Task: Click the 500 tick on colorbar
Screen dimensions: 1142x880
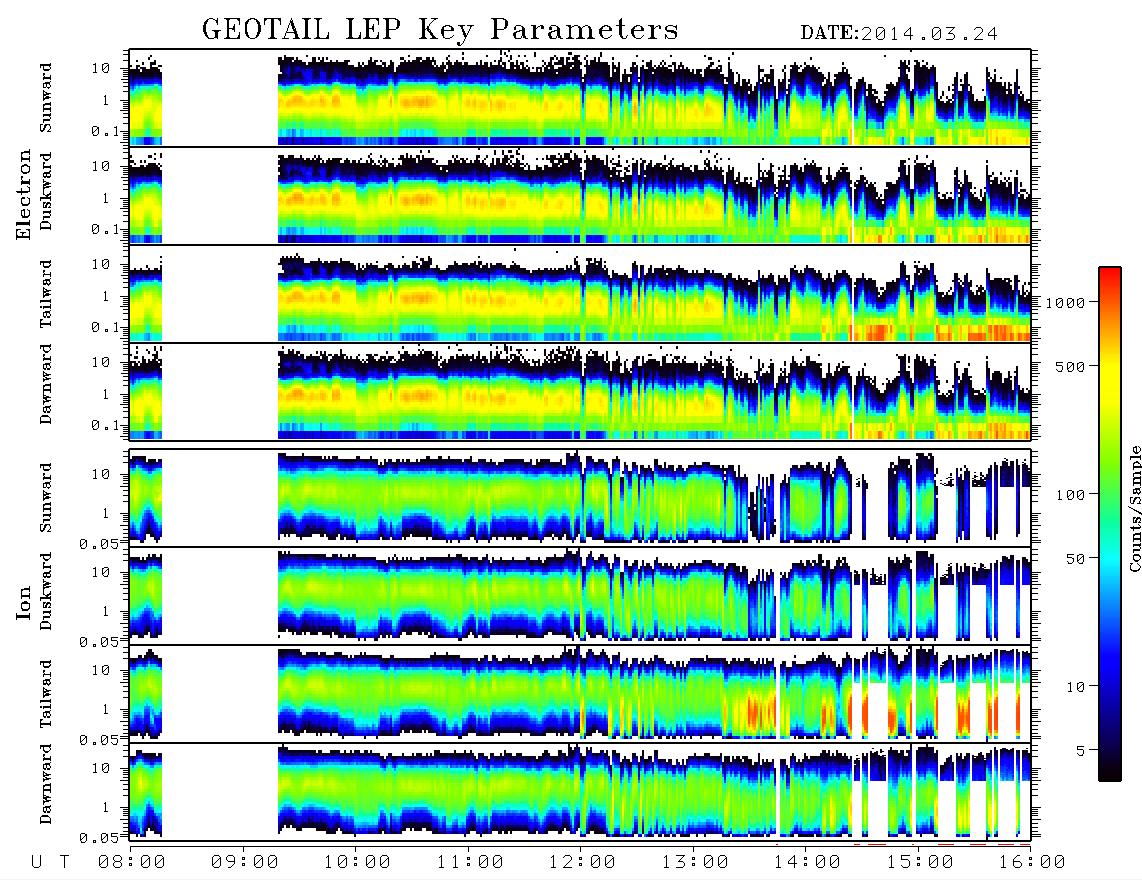Action: click(1070, 366)
